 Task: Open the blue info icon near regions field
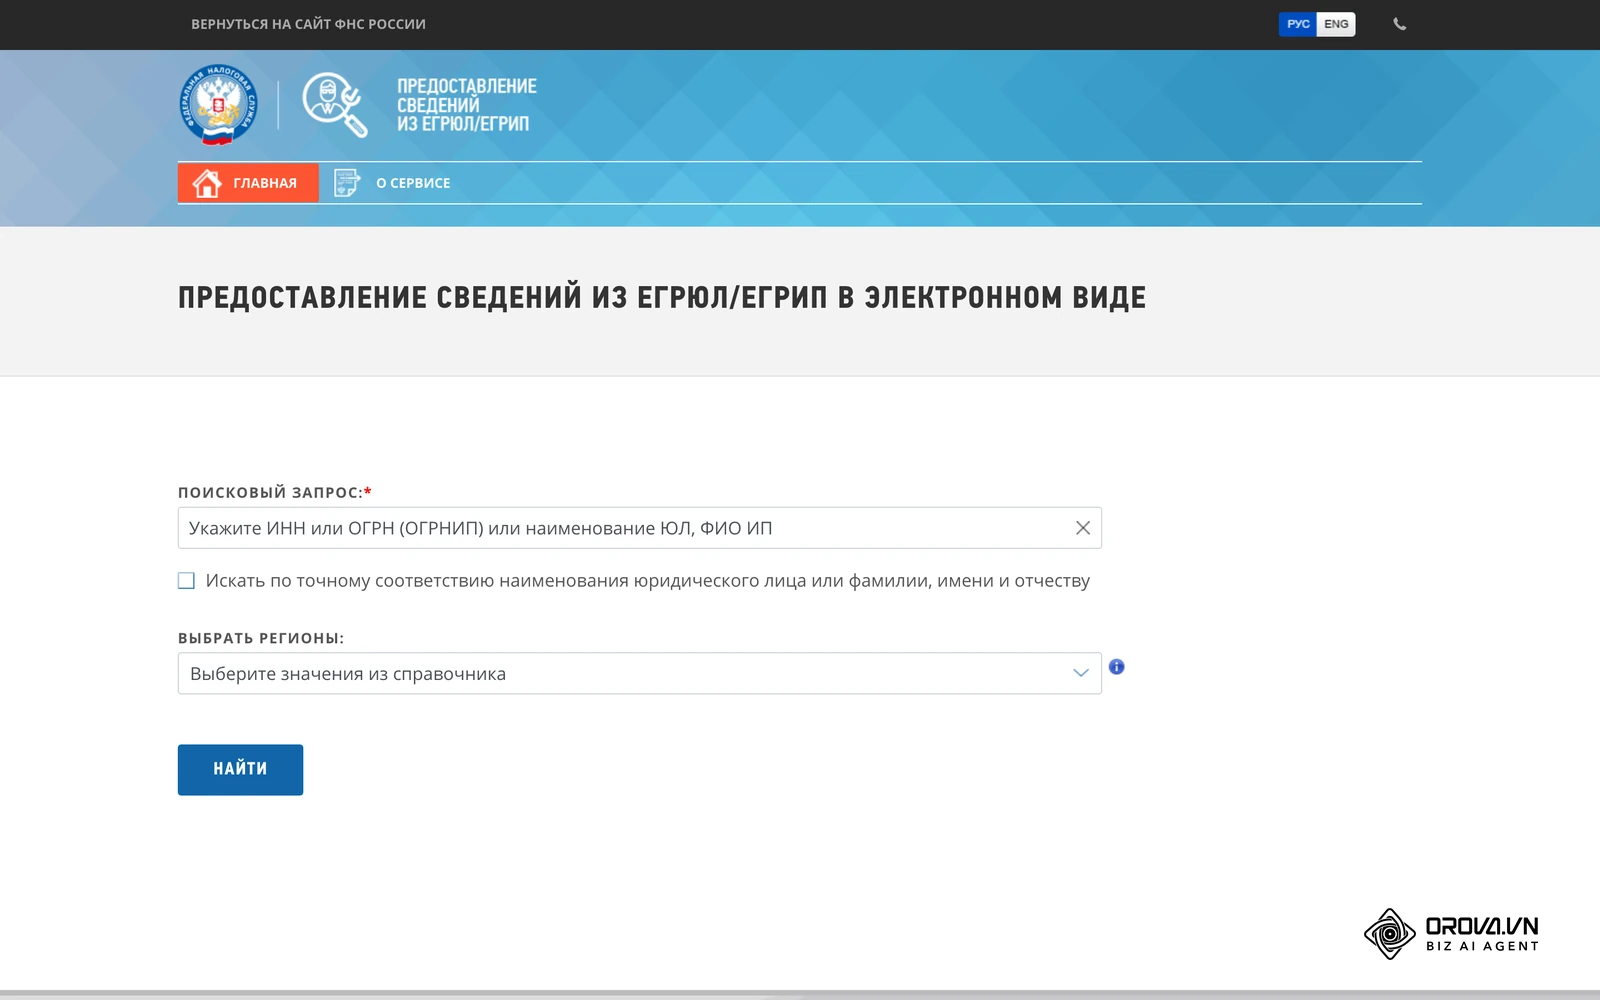(1117, 667)
